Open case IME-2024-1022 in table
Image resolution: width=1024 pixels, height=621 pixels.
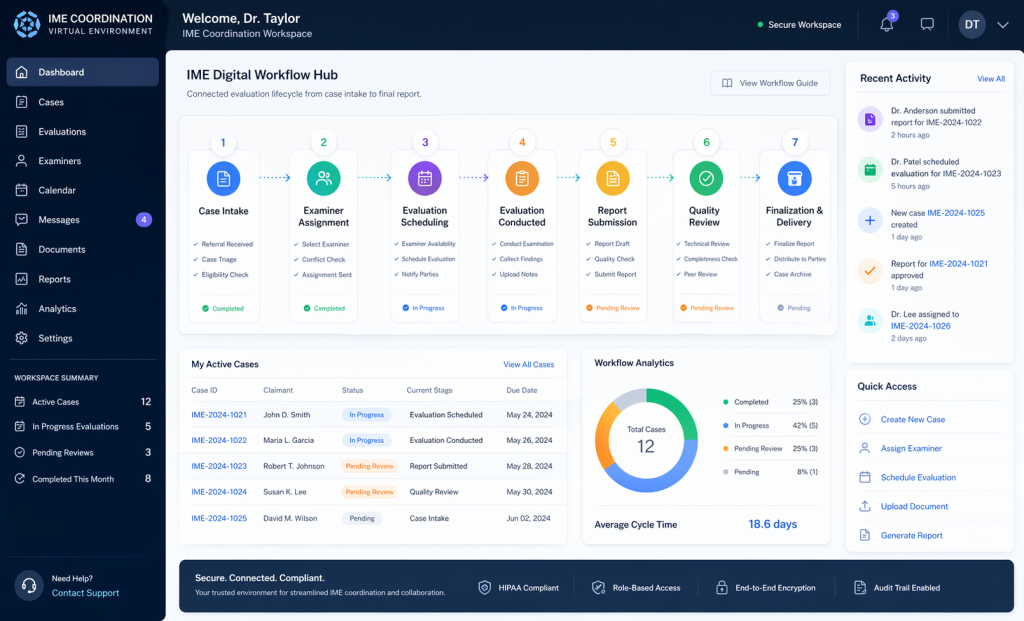pos(219,440)
